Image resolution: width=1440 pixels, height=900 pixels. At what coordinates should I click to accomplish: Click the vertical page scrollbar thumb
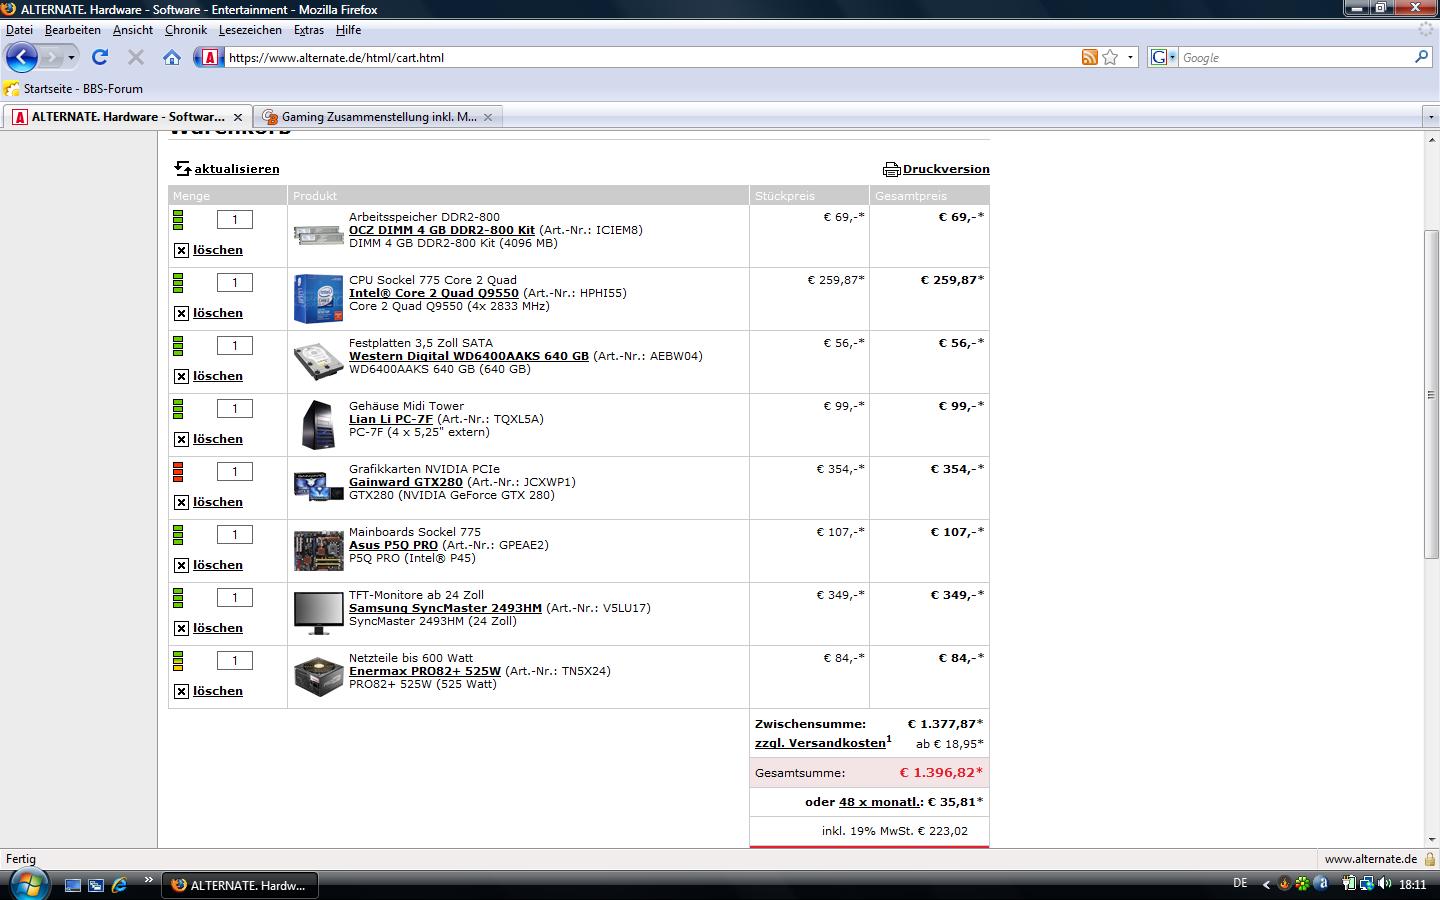pyautogui.click(x=1431, y=394)
